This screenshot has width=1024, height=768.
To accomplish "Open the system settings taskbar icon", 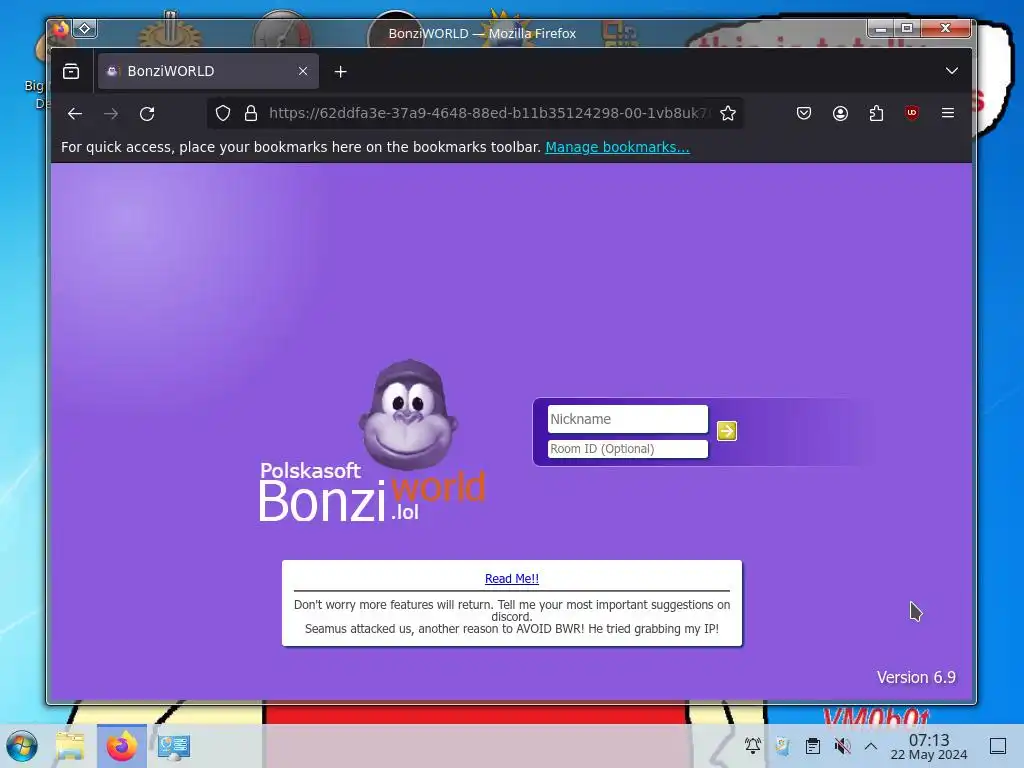I will [x=174, y=746].
